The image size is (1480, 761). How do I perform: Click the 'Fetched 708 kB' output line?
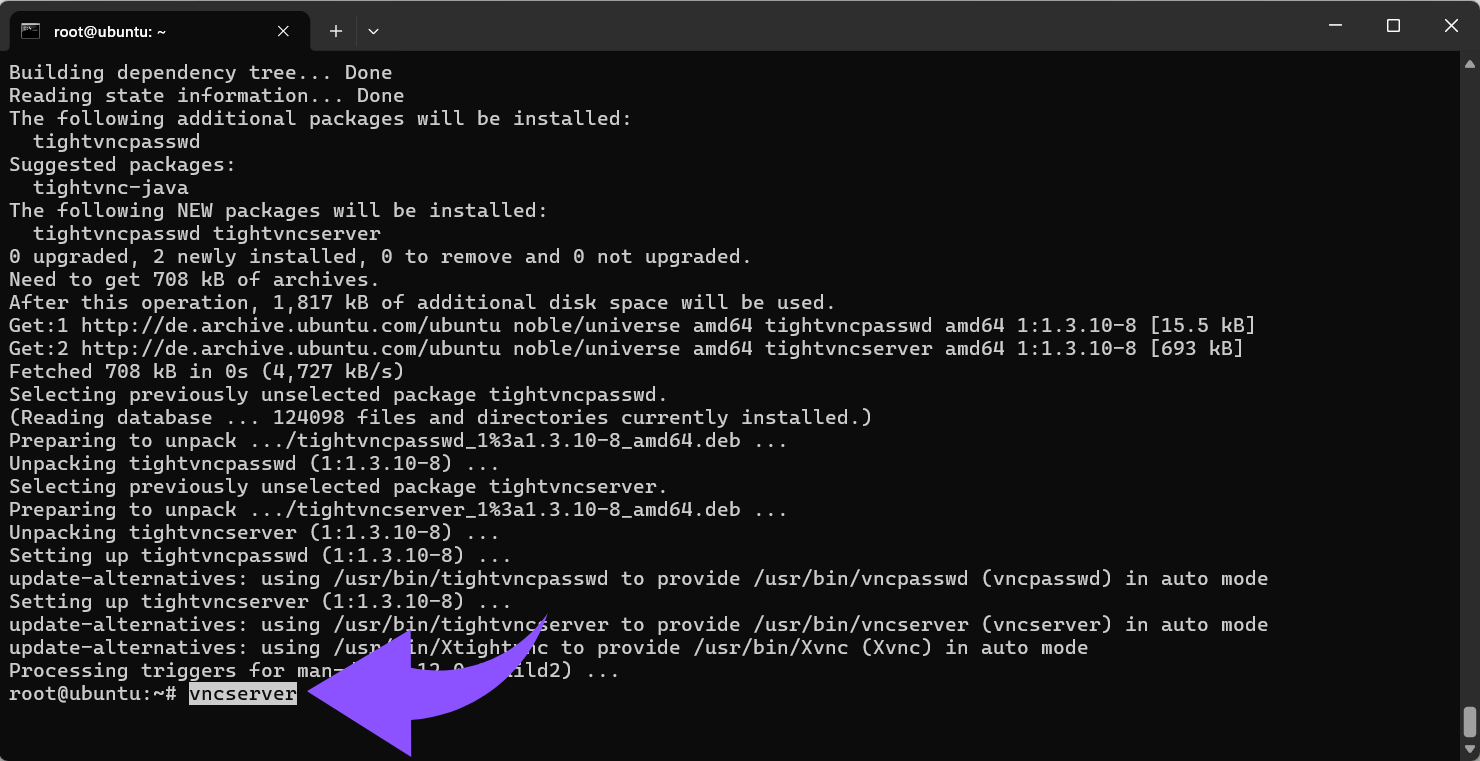[206, 372]
